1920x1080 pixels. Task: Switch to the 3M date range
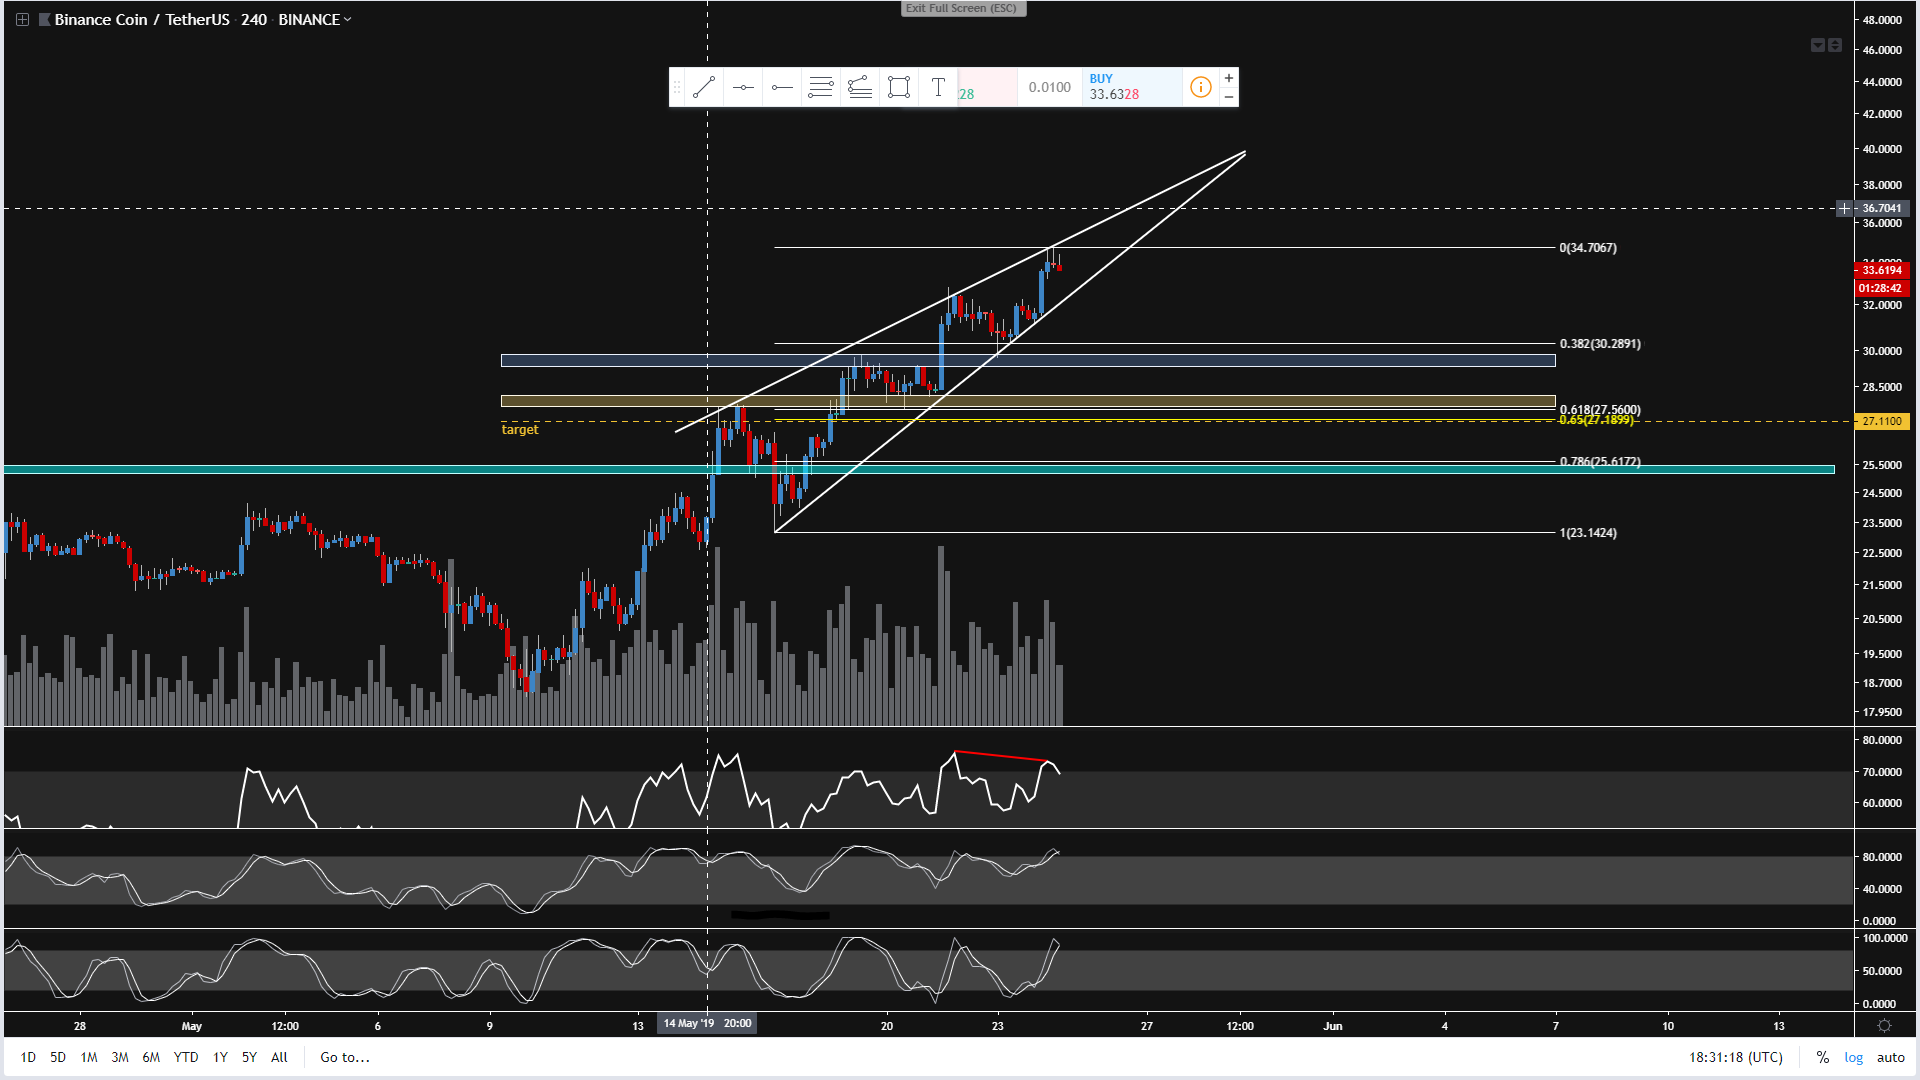(x=120, y=1057)
